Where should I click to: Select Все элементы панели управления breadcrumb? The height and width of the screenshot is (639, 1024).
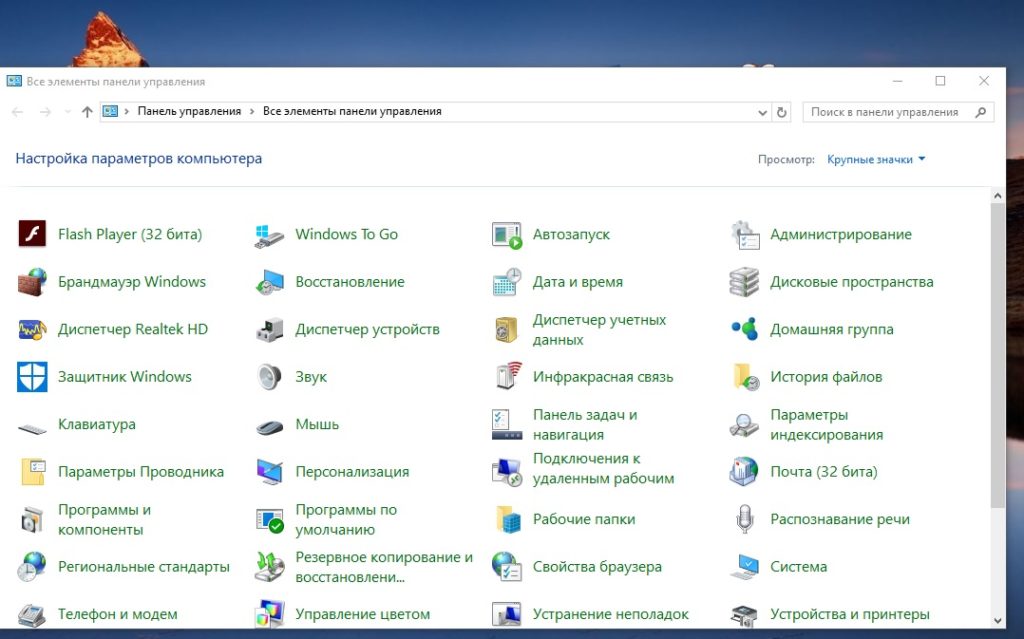point(352,112)
